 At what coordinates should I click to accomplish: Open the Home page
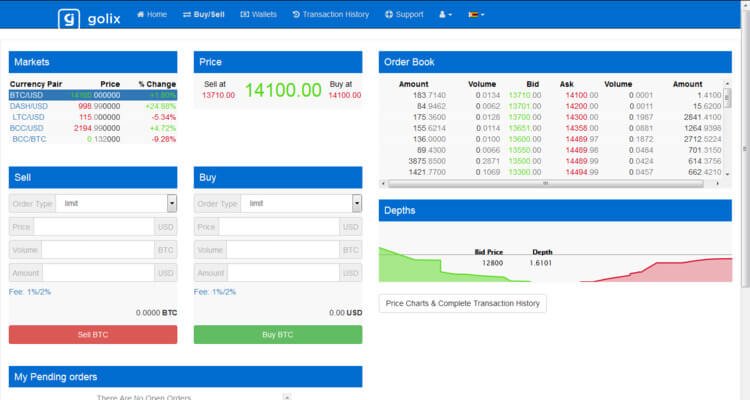pyautogui.click(x=151, y=15)
